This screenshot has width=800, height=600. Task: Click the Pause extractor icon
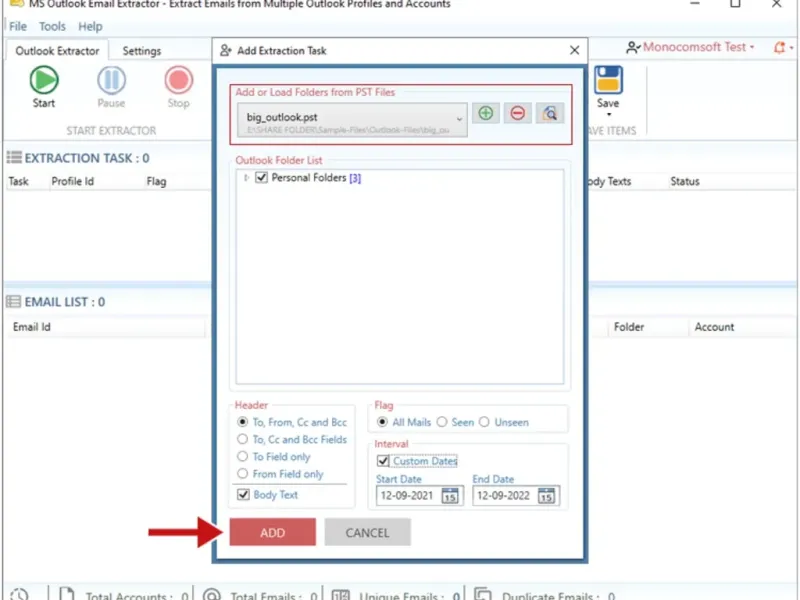coord(111,80)
